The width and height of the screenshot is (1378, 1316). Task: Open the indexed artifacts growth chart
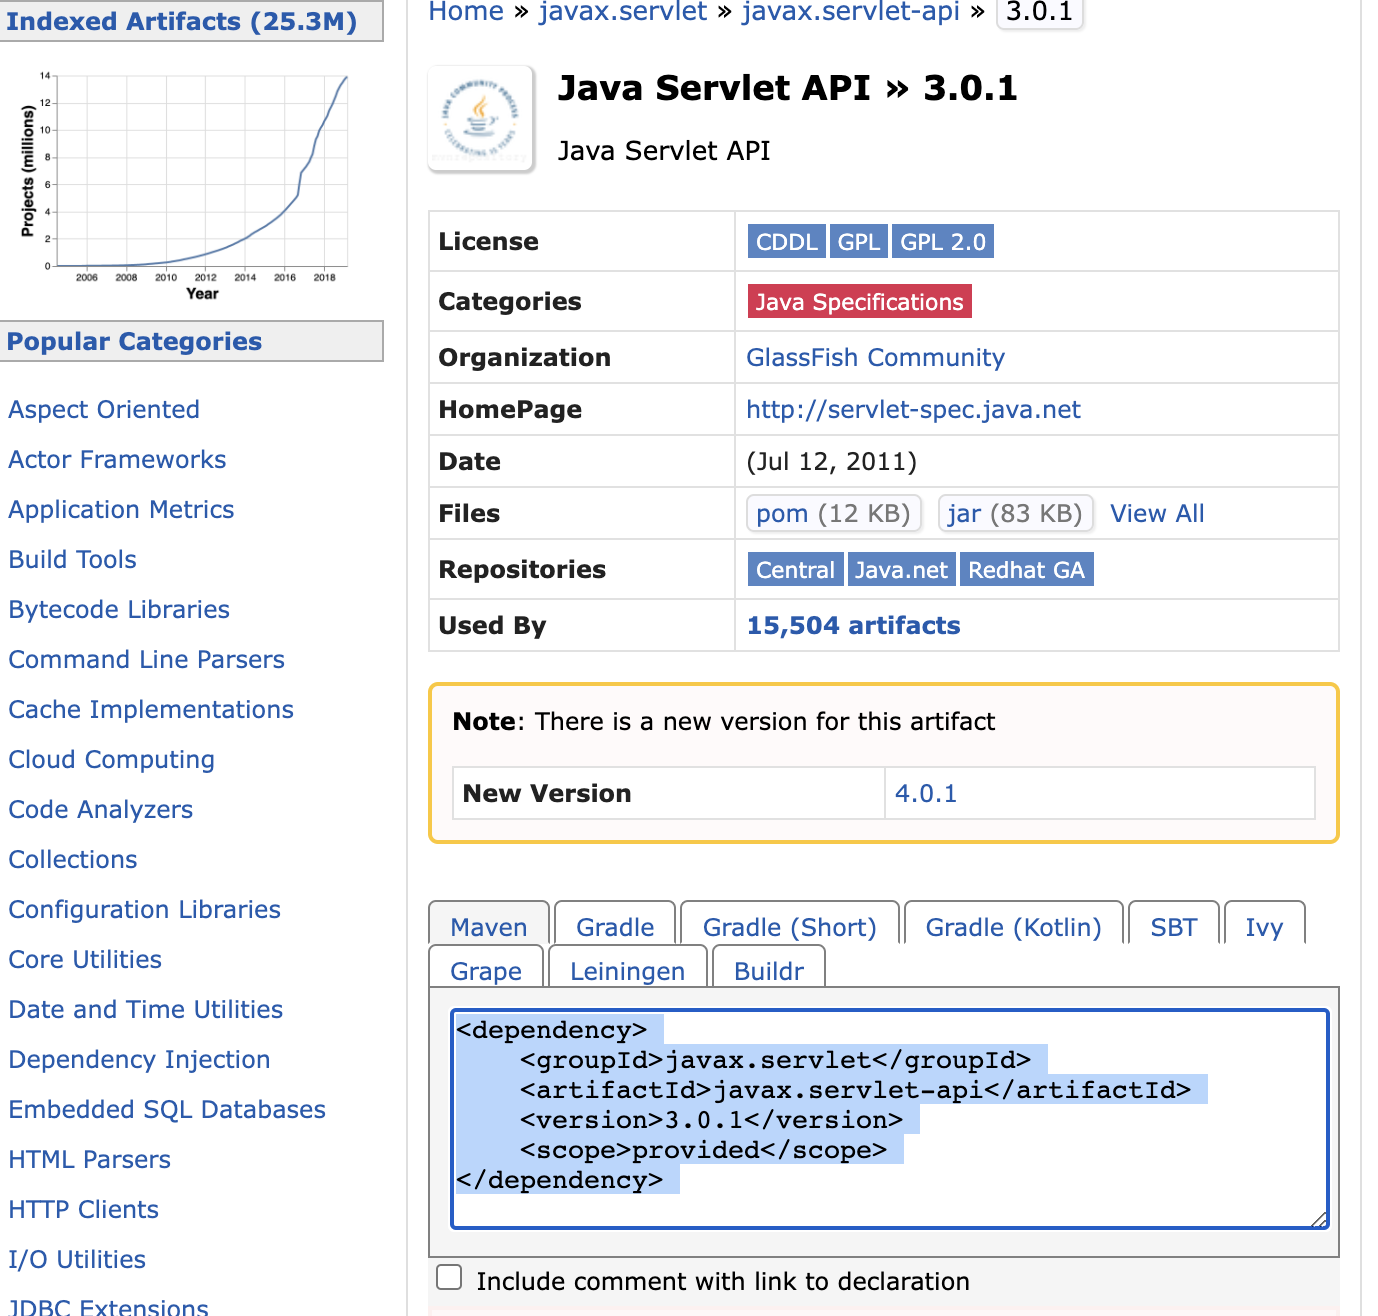pos(185,185)
